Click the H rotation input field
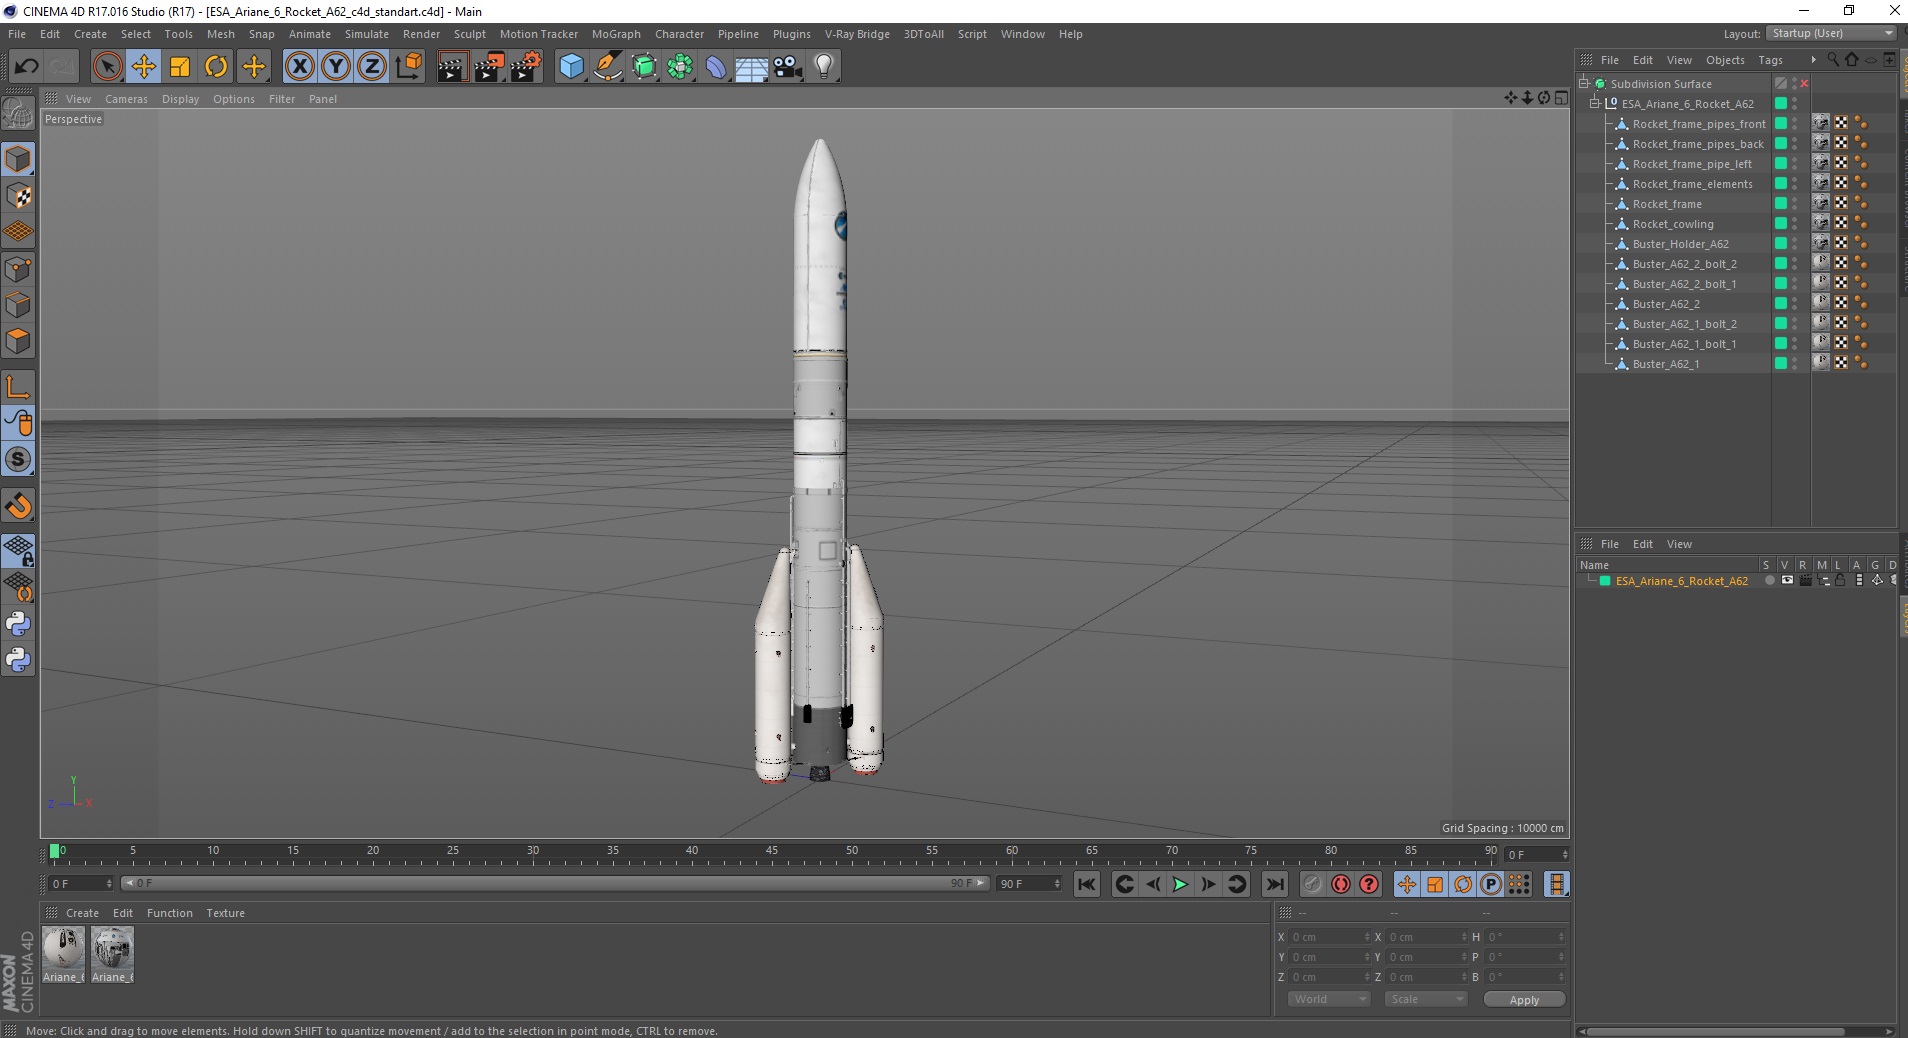Image resolution: width=1908 pixels, height=1038 pixels. pos(1525,937)
